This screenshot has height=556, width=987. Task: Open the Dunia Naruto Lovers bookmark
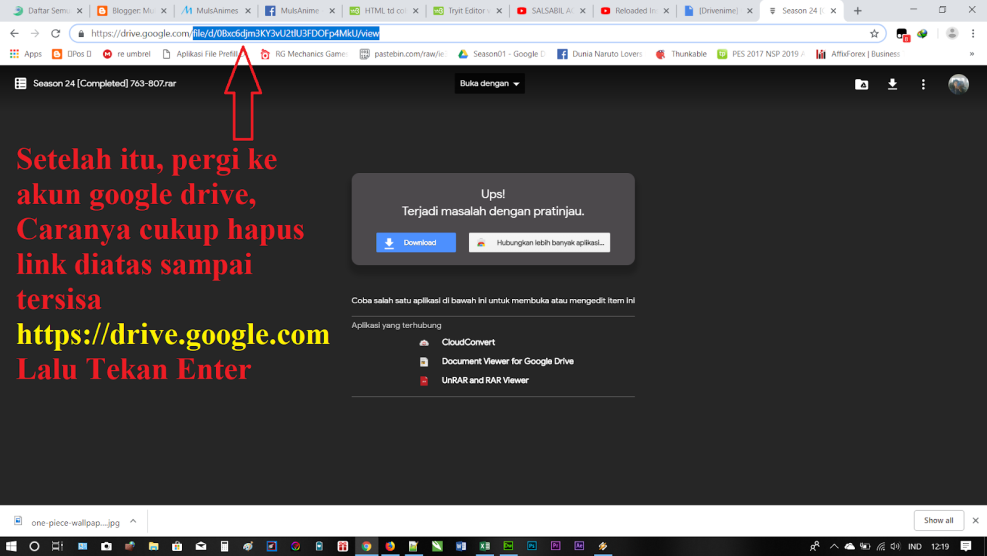600,54
